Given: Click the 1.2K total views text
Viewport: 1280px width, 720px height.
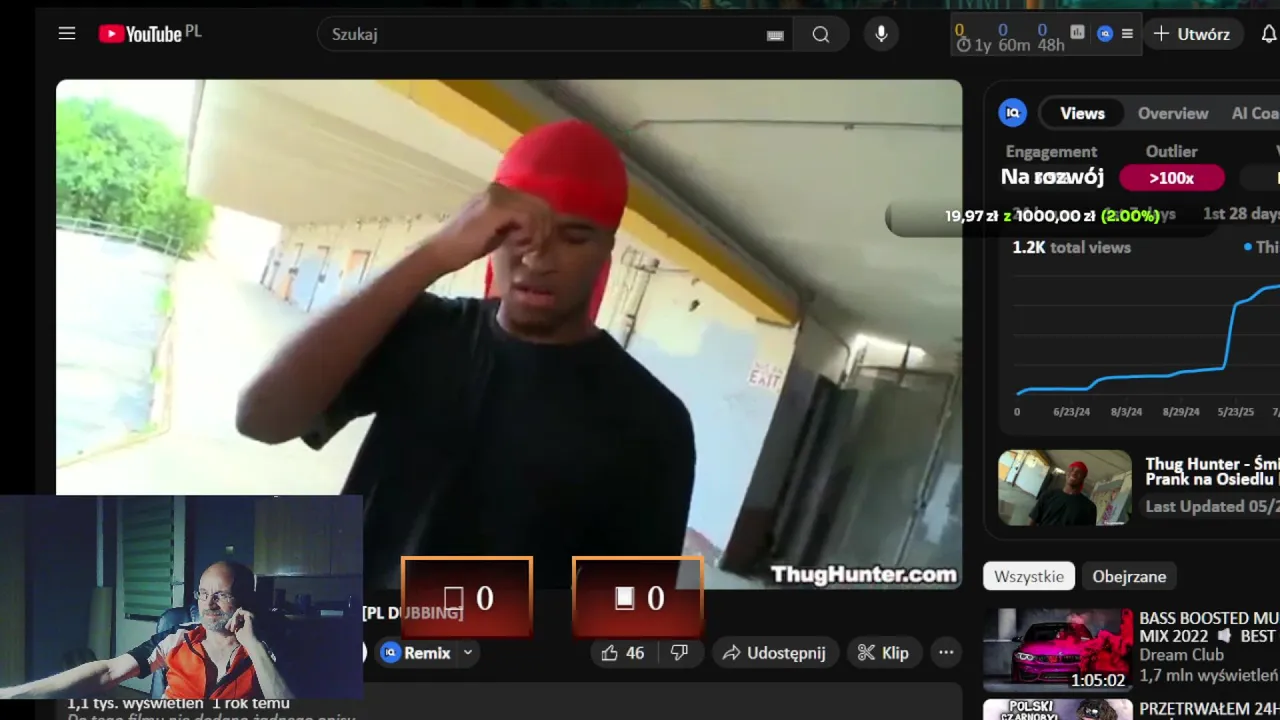Looking at the screenshot, I should (1071, 247).
